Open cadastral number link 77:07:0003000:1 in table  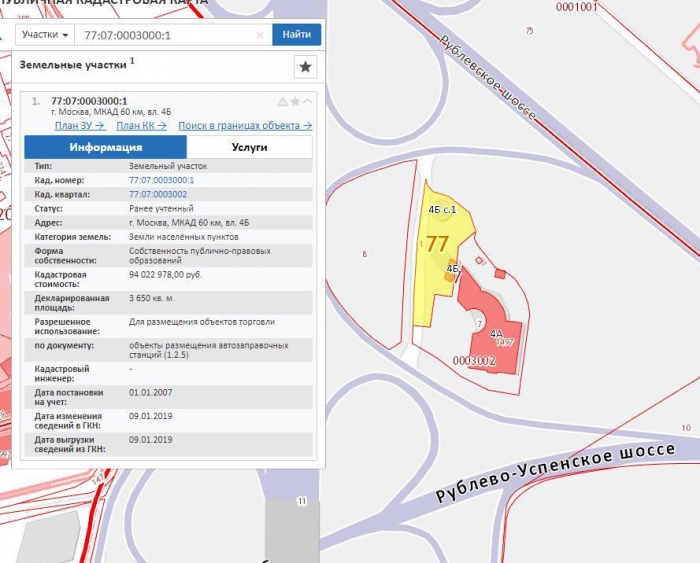point(161,180)
